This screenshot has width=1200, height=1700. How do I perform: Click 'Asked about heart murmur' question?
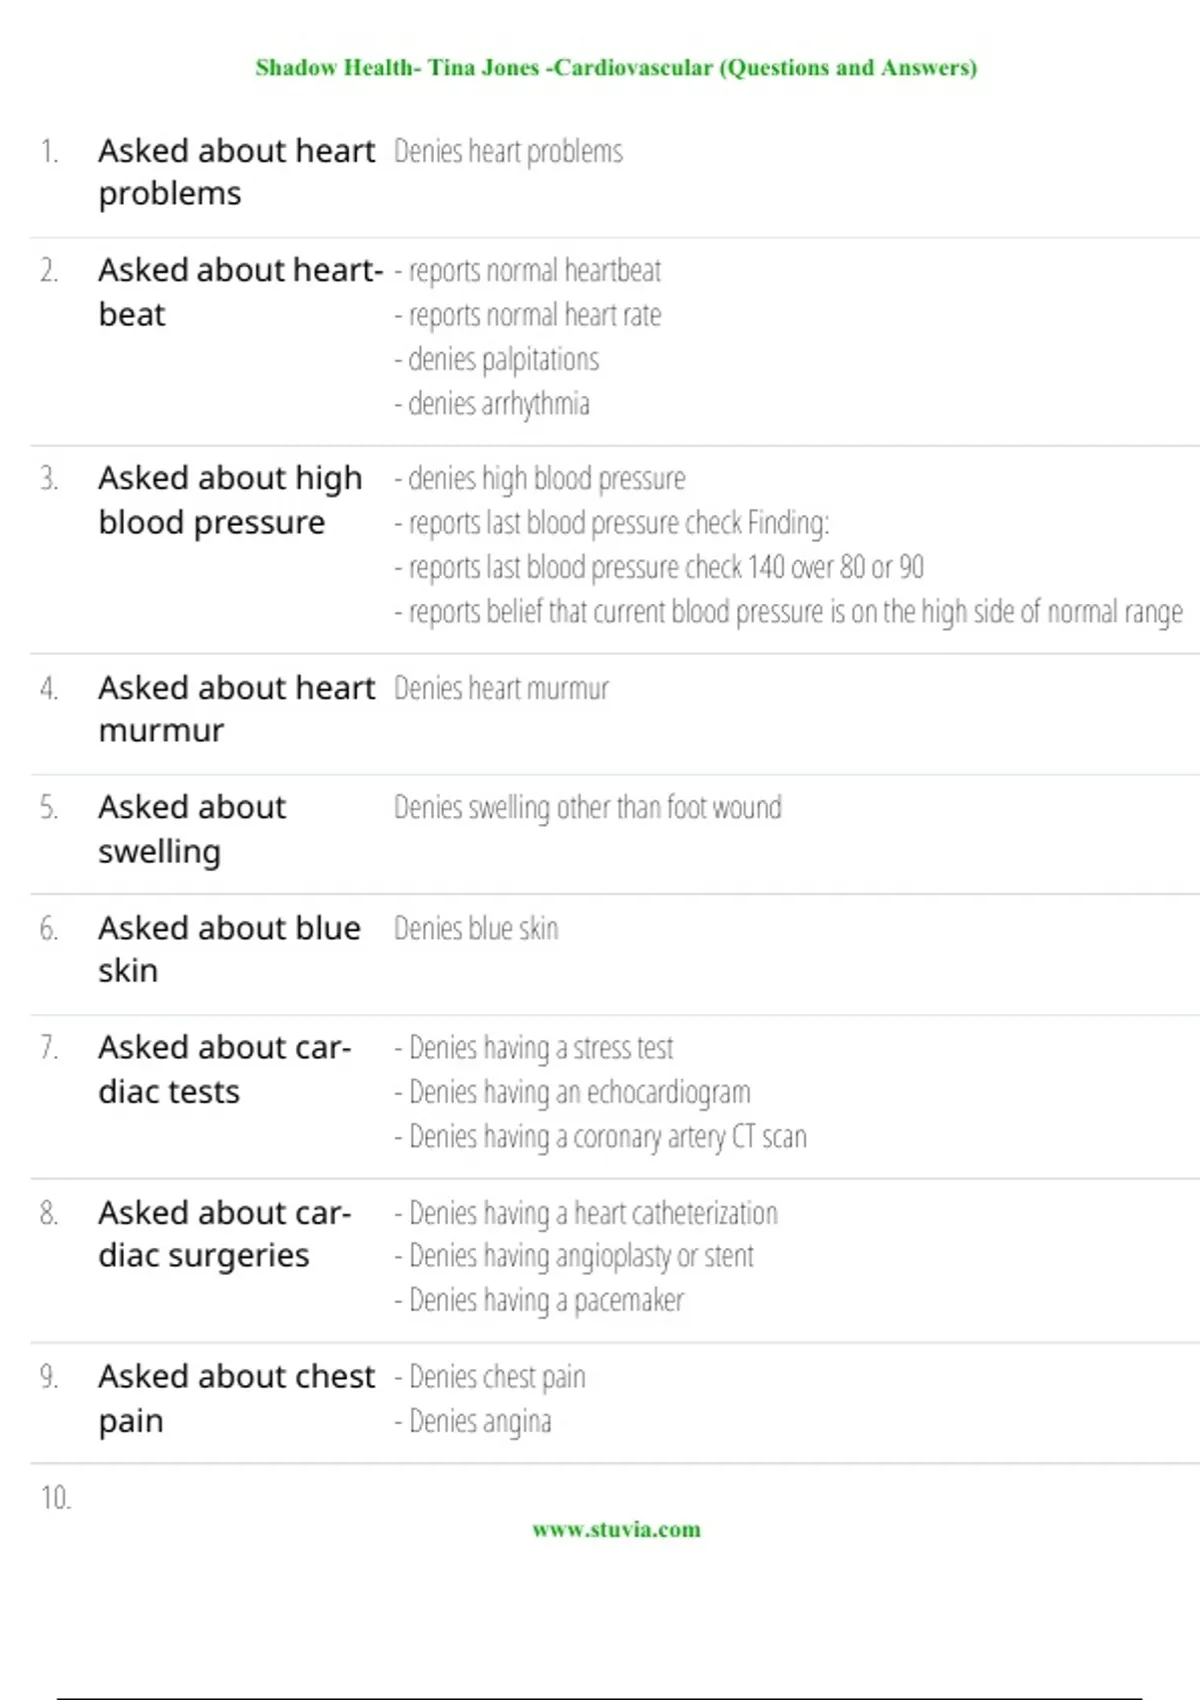pos(236,709)
